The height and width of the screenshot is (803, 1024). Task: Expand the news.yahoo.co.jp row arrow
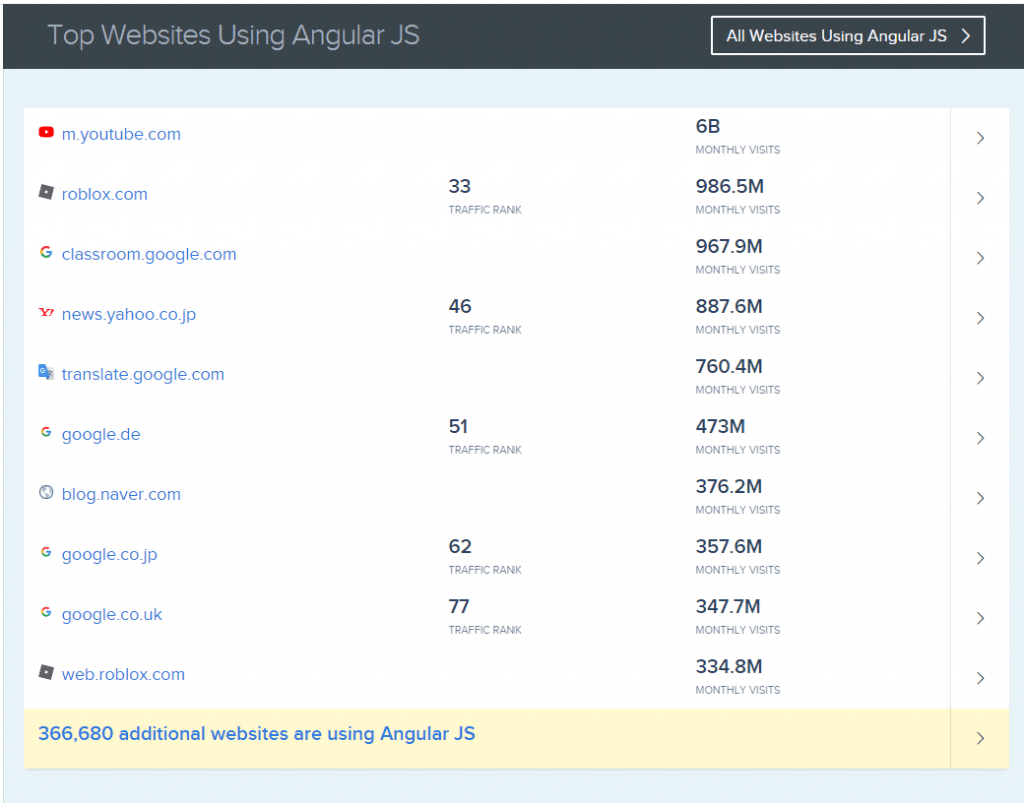coord(980,318)
